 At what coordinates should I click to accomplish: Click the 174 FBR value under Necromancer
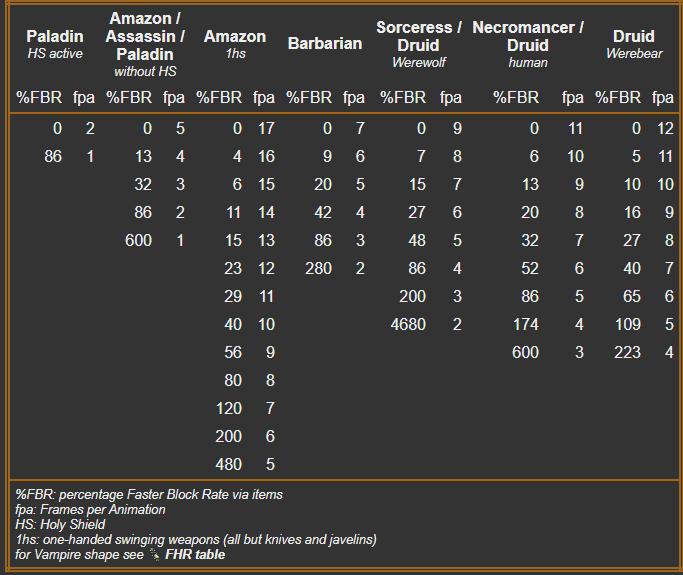click(x=524, y=324)
